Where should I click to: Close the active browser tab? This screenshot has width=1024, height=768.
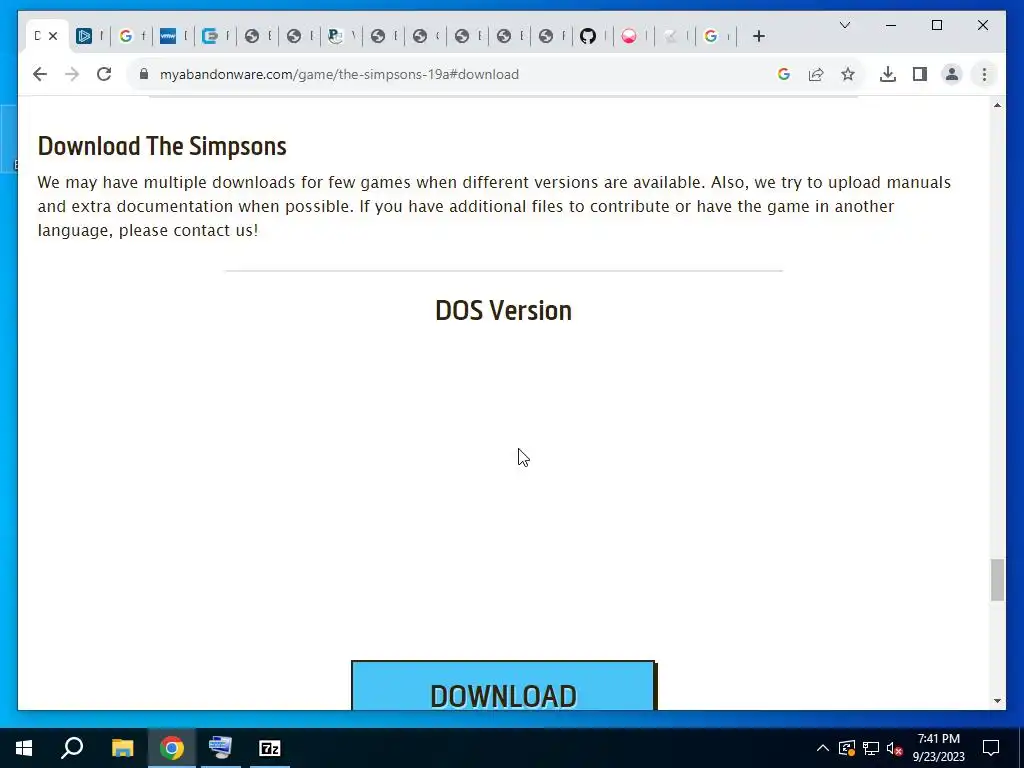54,37
